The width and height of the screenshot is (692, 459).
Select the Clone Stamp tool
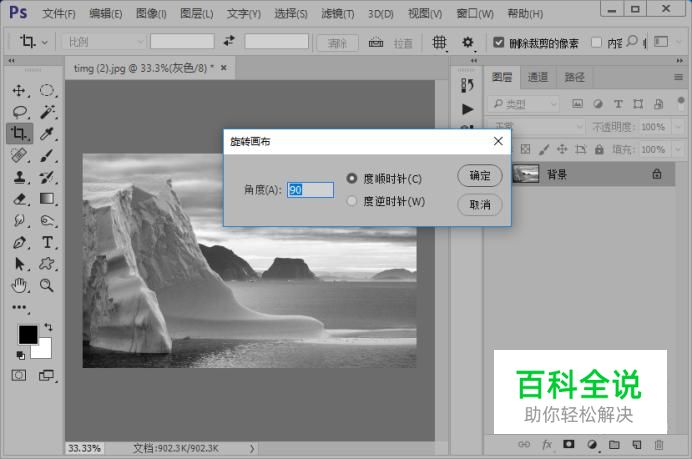[19, 177]
